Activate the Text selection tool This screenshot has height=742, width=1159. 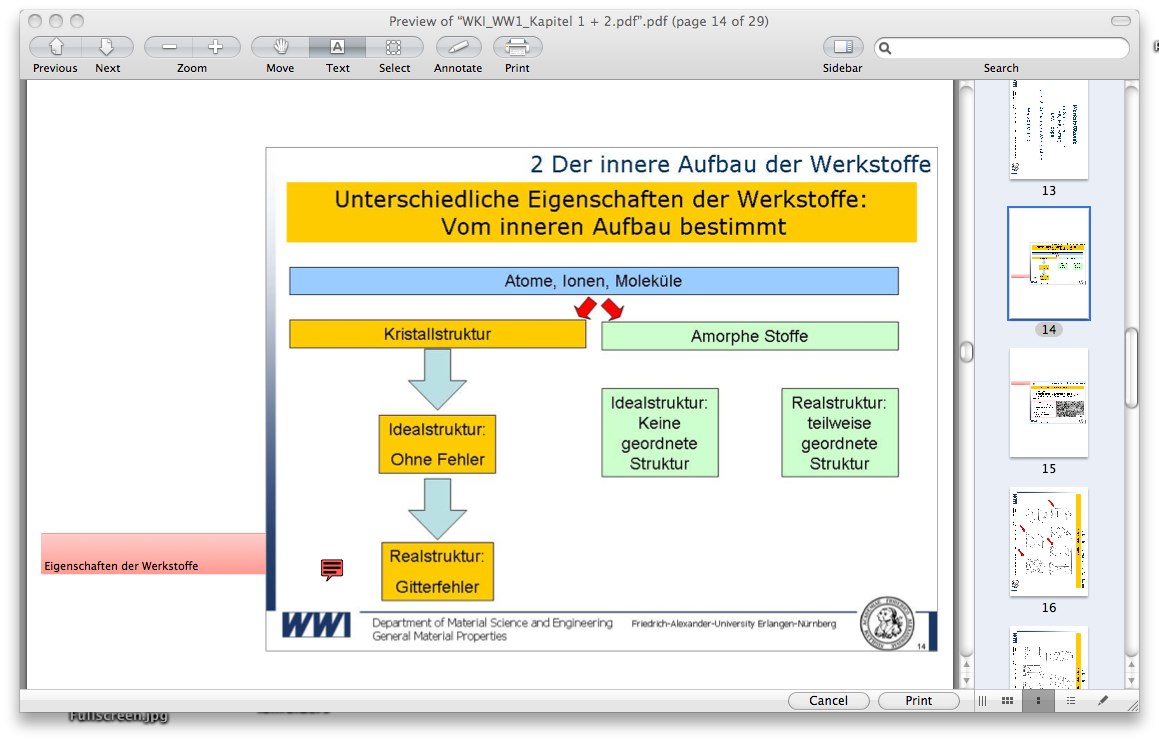click(x=337, y=47)
